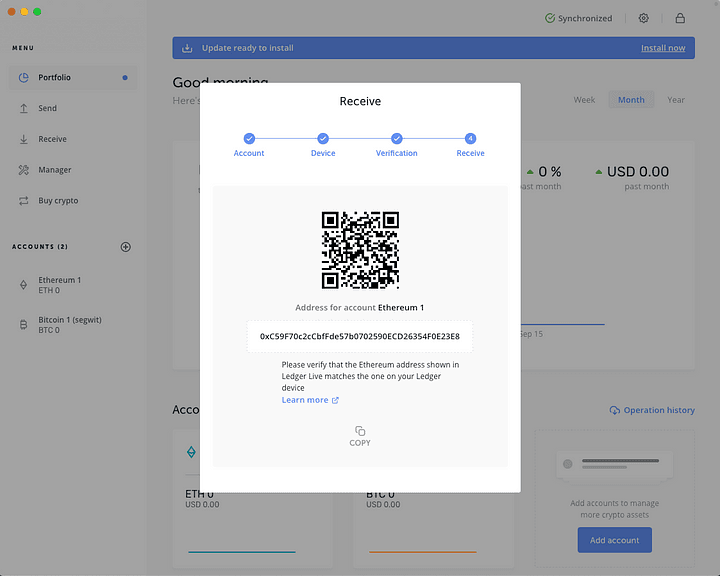Image resolution: width=720 pixels, height=576 pixels.
Task: Click the Synchronized checkmark status icon
Action: click(x=550, y=18)
